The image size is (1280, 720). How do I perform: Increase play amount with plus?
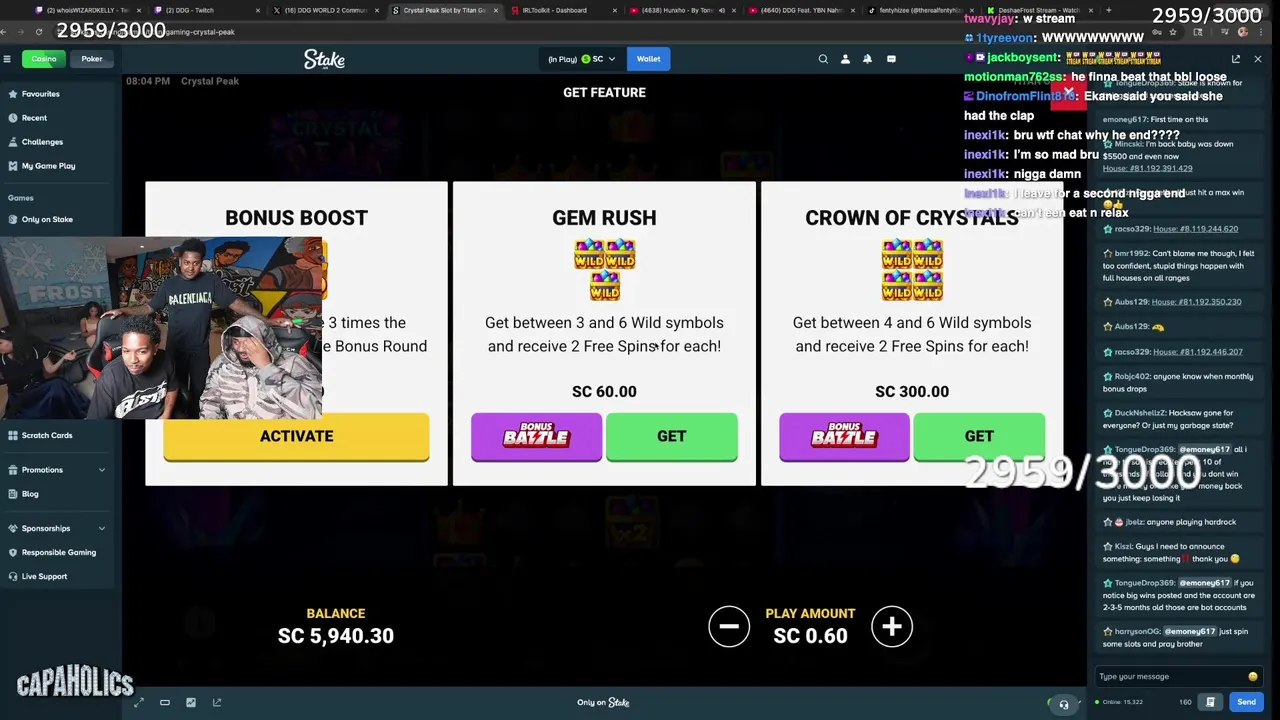(892, 627)
